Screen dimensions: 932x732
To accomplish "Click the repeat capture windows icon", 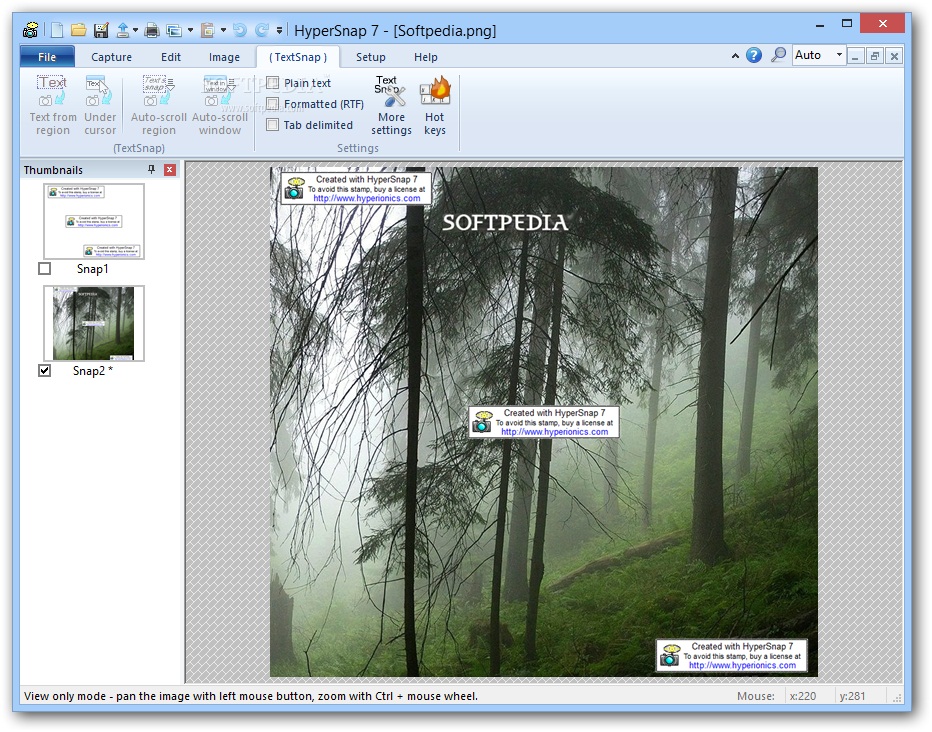I will pyautogui.click(x=174, y=30).
